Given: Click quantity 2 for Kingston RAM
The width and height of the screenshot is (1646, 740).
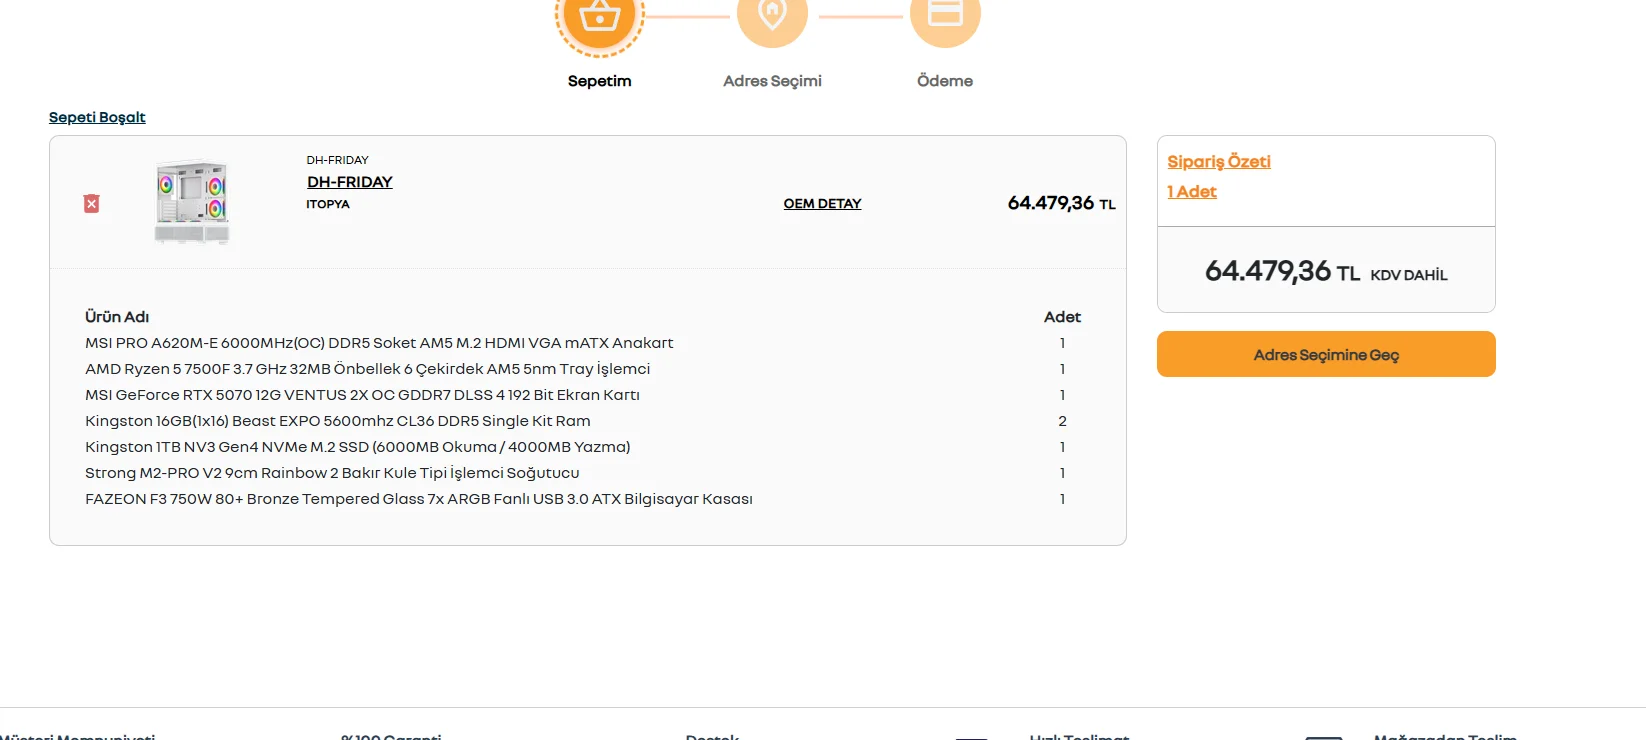Looking at the screenshot, I should coord(1062,421).
